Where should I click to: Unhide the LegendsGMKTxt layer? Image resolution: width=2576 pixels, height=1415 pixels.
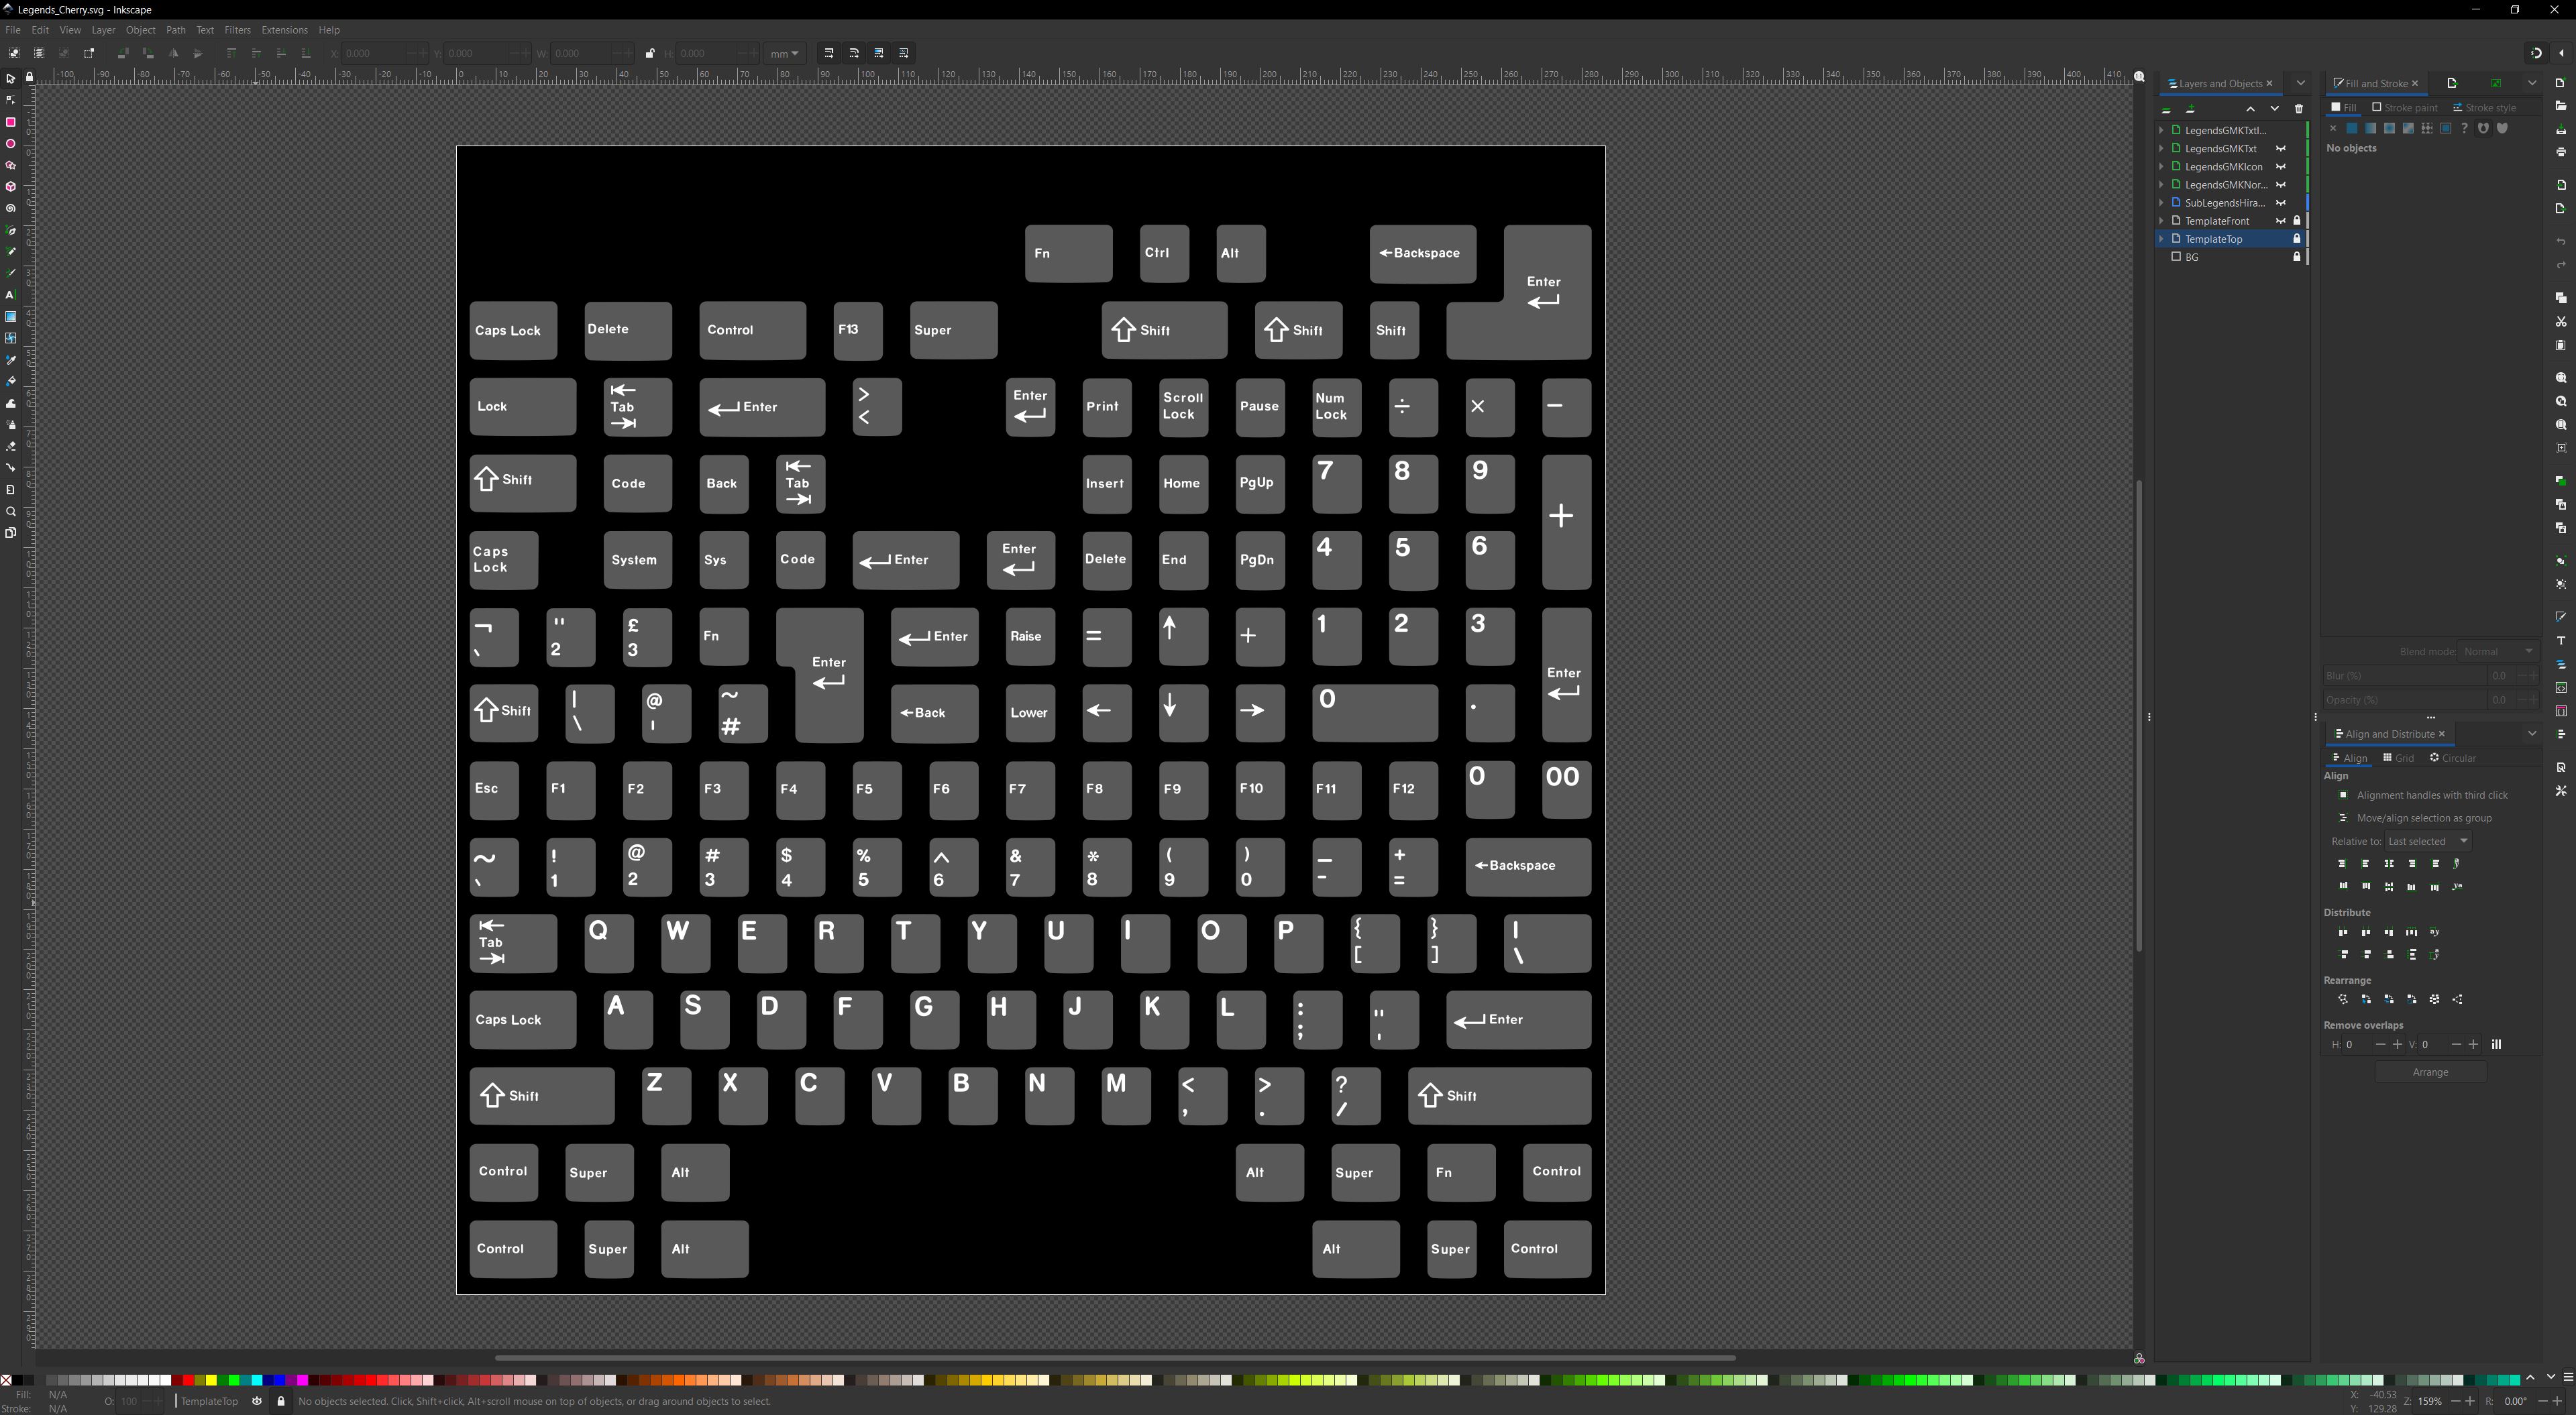pyautogui.click(x=2281, y=148)
